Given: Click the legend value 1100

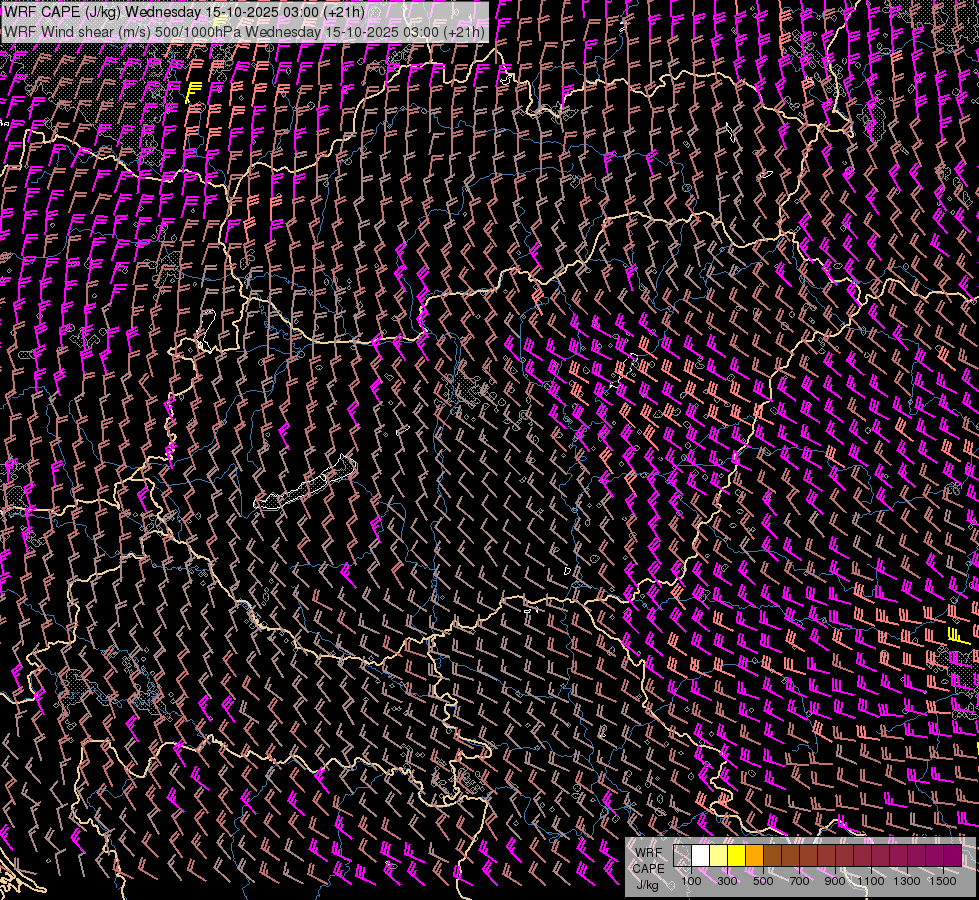Looking at the screenshot, I should pyautogui.click(x=871, y=881).
